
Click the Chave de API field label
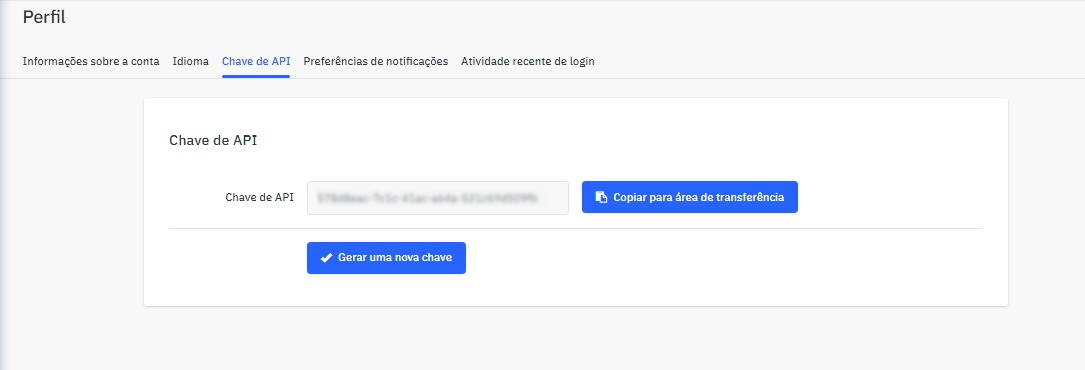point(259,197)
